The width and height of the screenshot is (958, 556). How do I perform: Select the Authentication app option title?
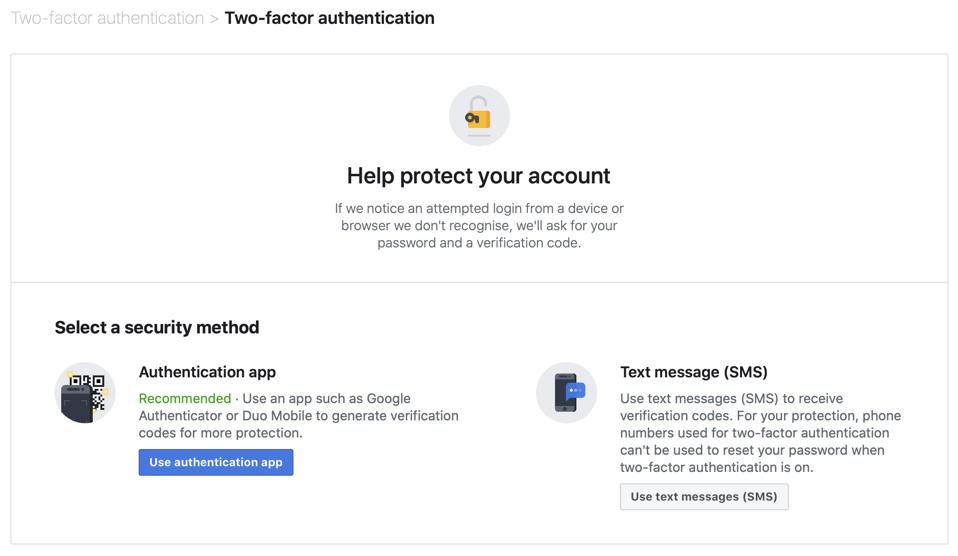[207, 372]
